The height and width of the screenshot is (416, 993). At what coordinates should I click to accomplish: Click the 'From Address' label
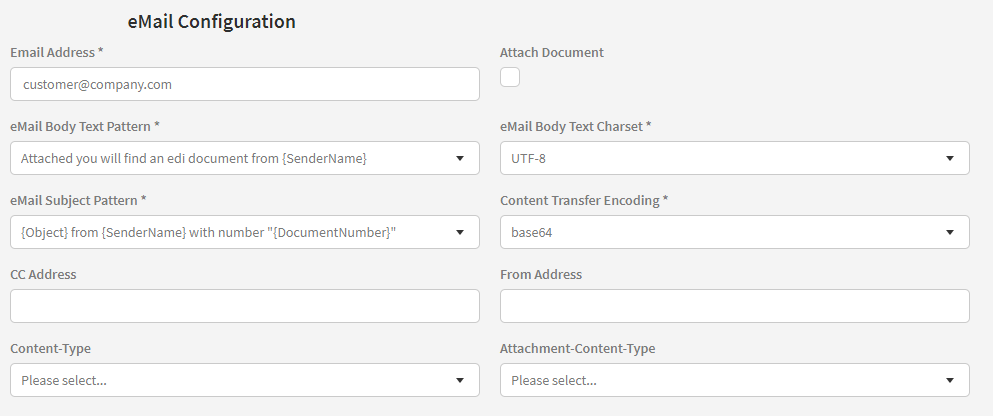540,274
